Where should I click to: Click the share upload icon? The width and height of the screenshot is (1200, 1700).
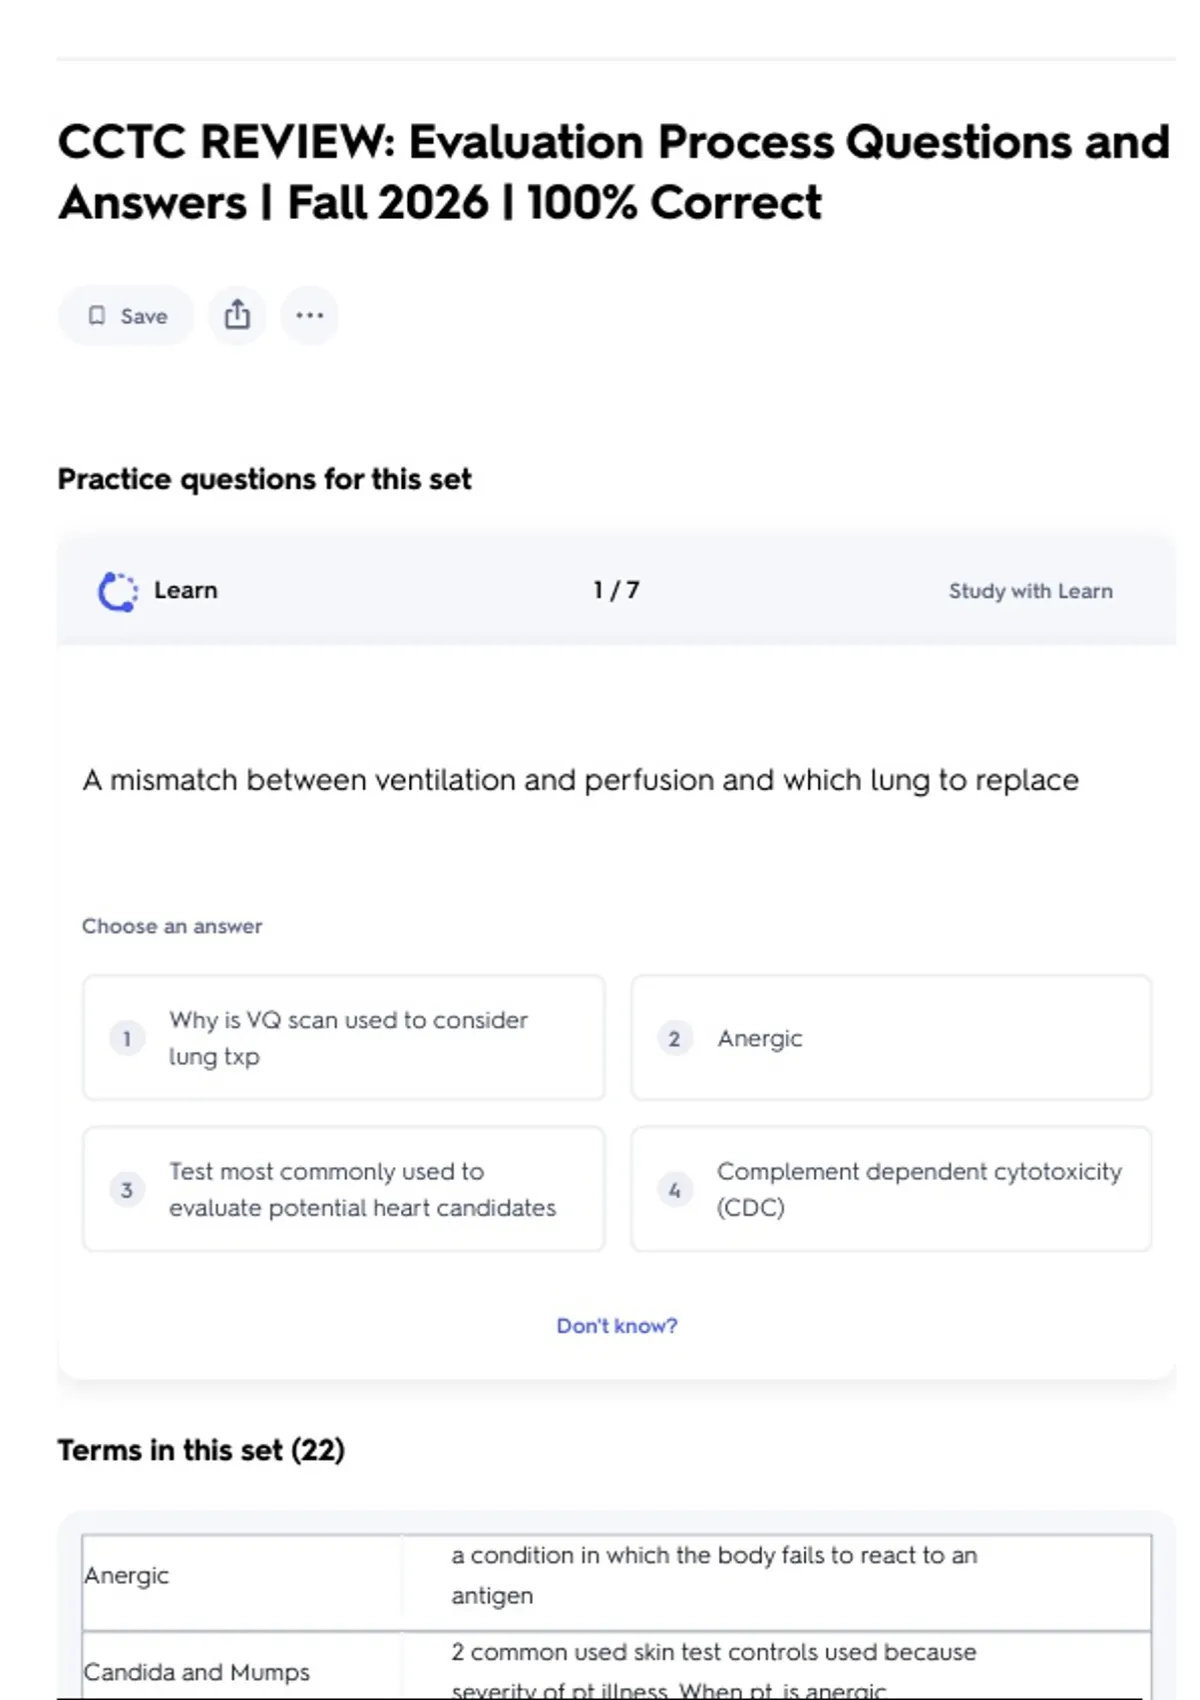tap(237, 315)
